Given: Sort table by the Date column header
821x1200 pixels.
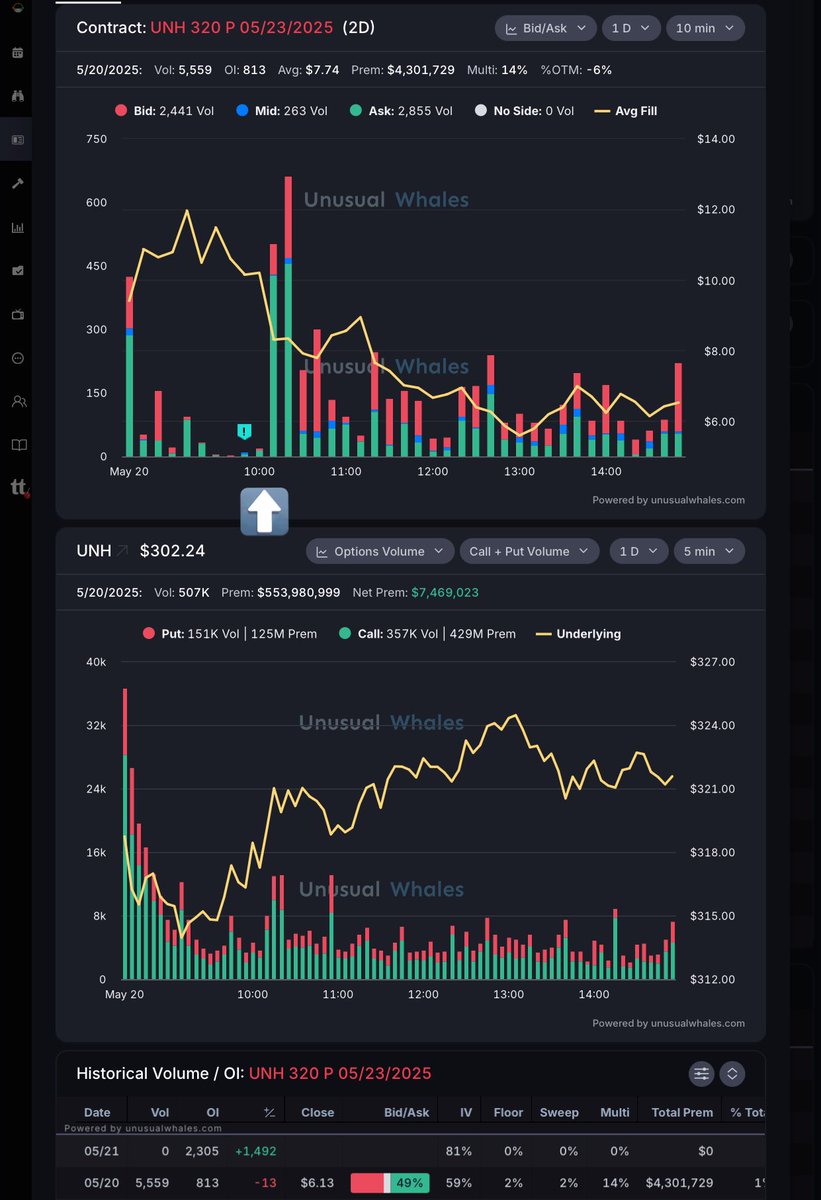Looking at the screenshot, I should coord(98,1112).
